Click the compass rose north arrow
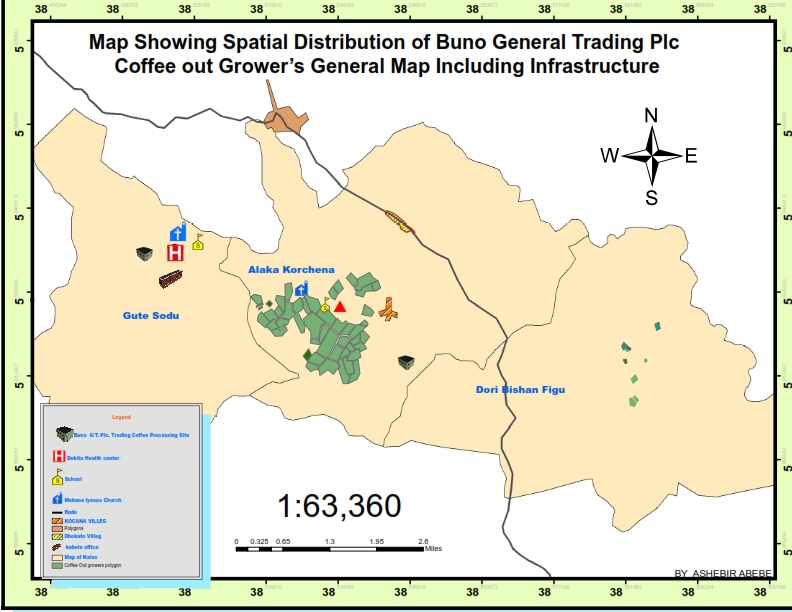This screenshot has width=792, height=612. [x=651, y=131]
